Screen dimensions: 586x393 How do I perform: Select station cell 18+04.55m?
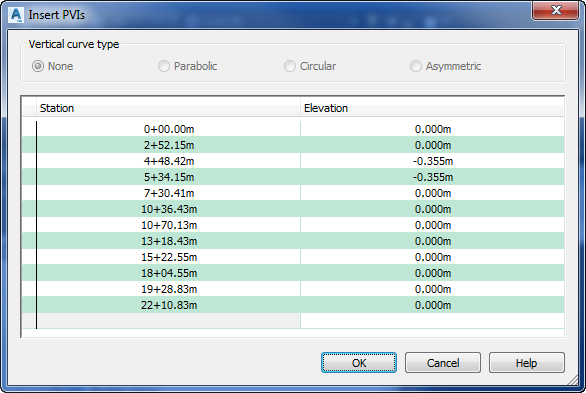(169, 273)
